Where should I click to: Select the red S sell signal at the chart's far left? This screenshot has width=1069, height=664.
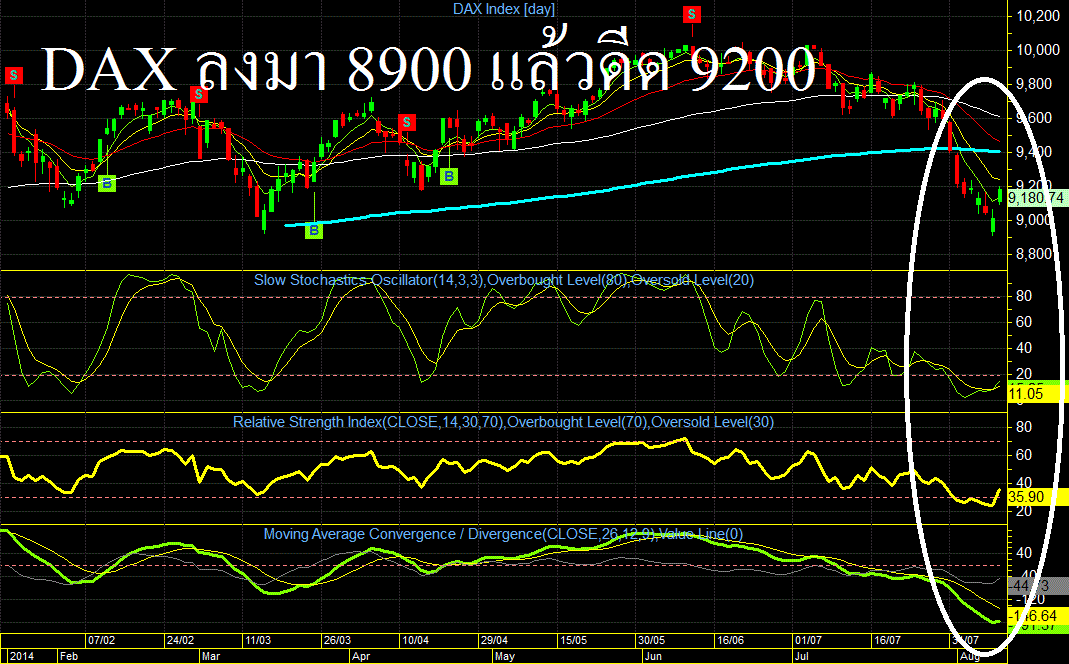(14, 76)
